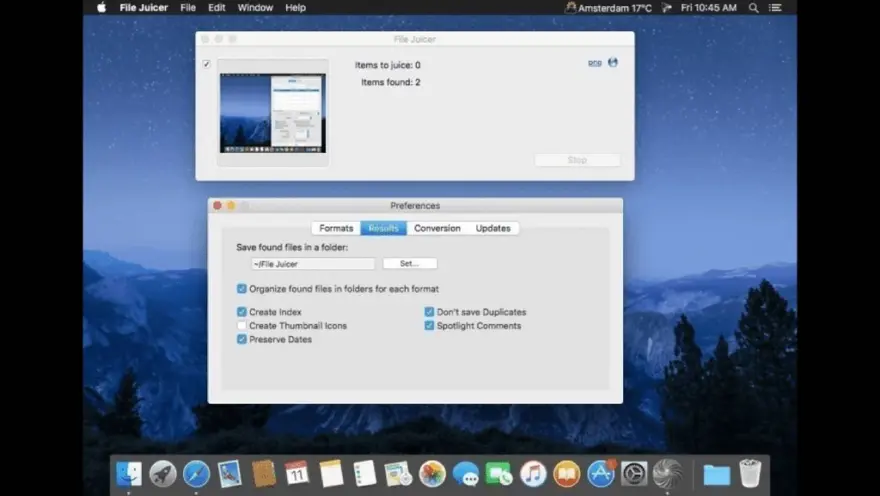Close the Preferences window
Viewport: 880px width, 496px height.
pos(217,205)
